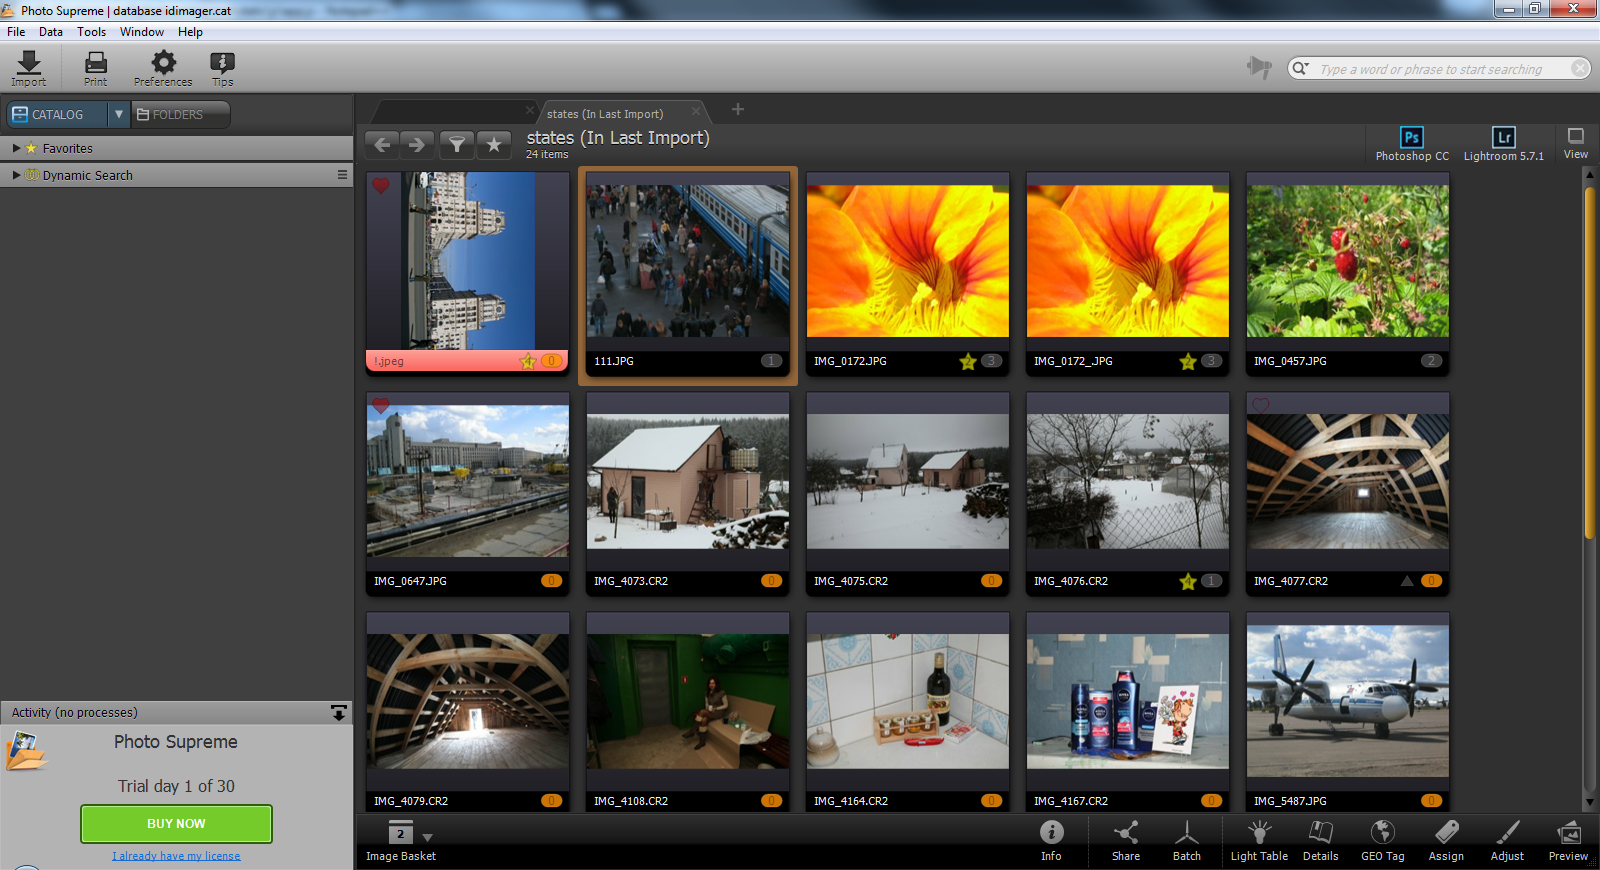Toggle star rating on IMG_0172.JPG
Image resolution: width=1600 pixels, height=870 pixels.
967,362
